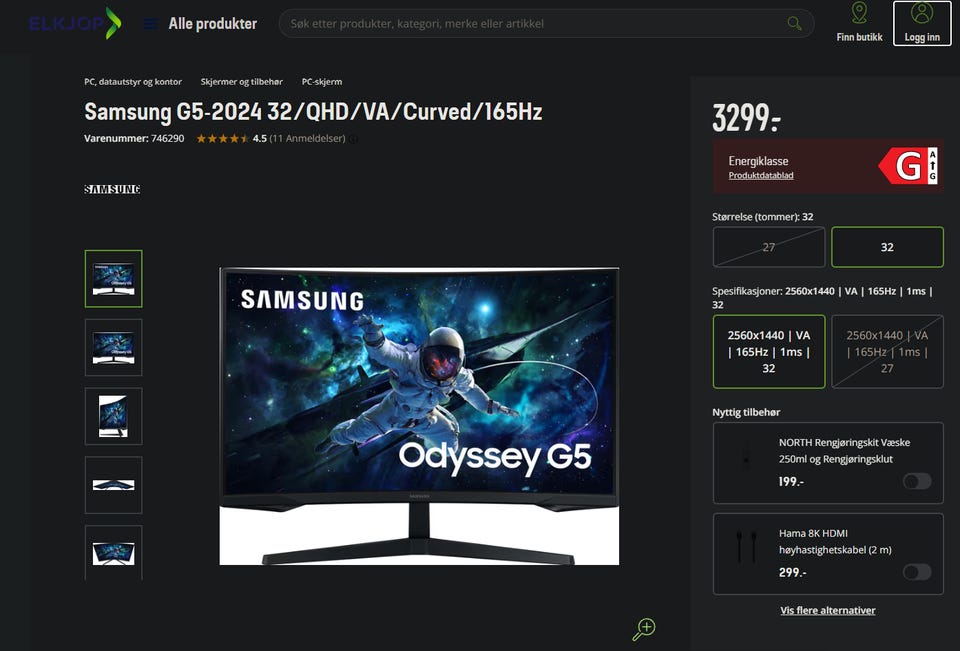Screen dimensions: 960x651
Task: Click the Logg inn user icon
Action: coord(921,13)
